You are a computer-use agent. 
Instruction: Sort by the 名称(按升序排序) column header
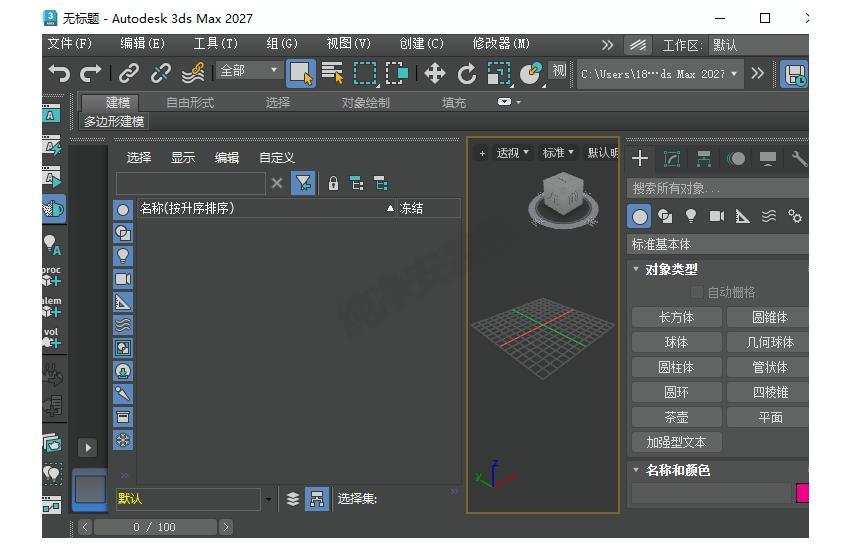tap(266, 208)
